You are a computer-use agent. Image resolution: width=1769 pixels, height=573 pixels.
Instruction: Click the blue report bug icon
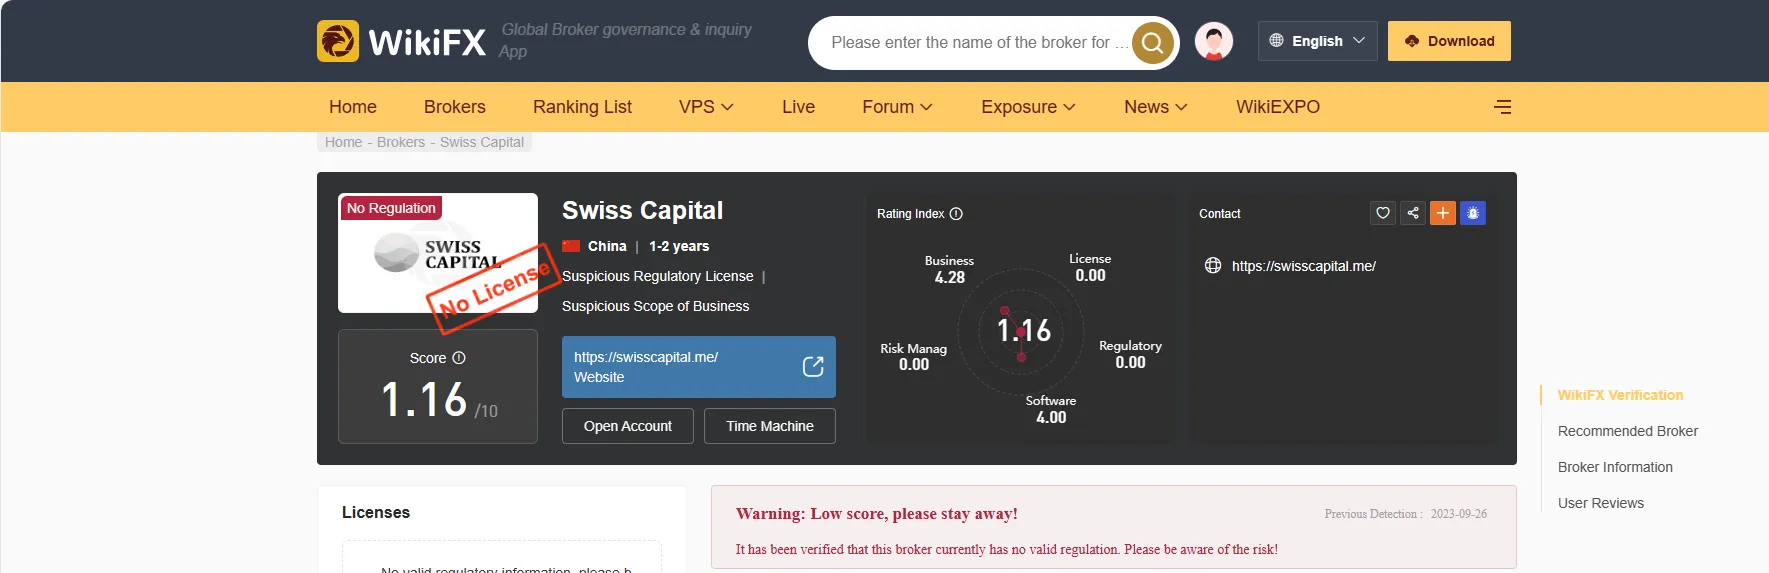point(1473,213)
